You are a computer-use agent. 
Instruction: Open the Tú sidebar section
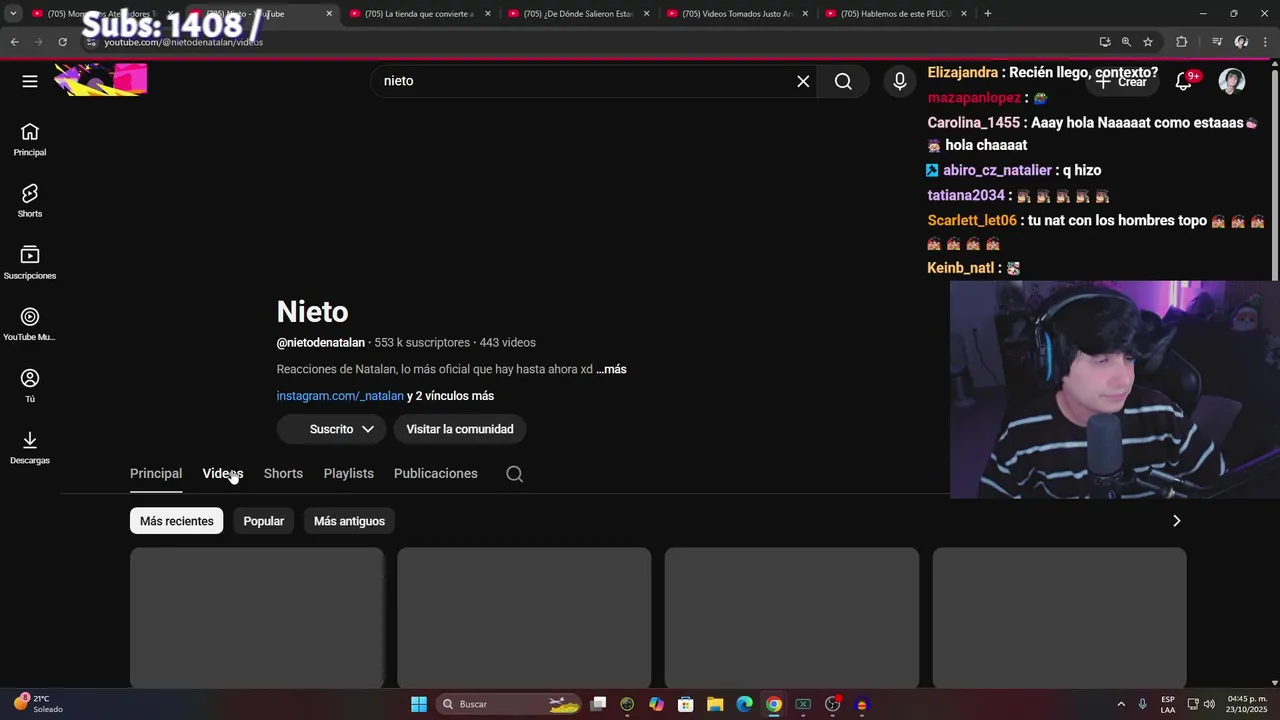click(30, 386)
